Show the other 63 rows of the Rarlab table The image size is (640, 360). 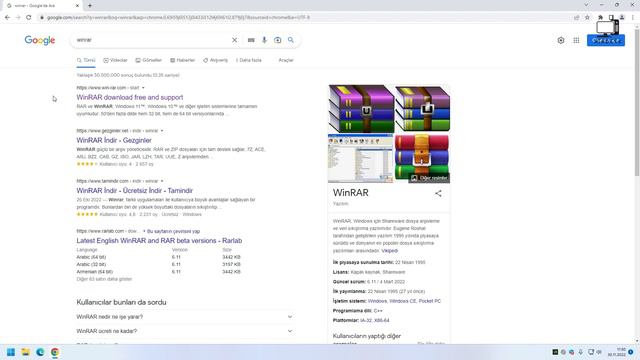coord(104,279)
